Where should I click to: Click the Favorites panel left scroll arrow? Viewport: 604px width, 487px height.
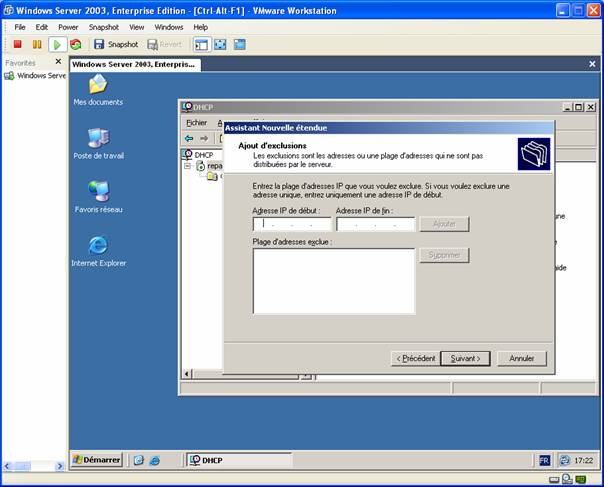click(7, 466)
